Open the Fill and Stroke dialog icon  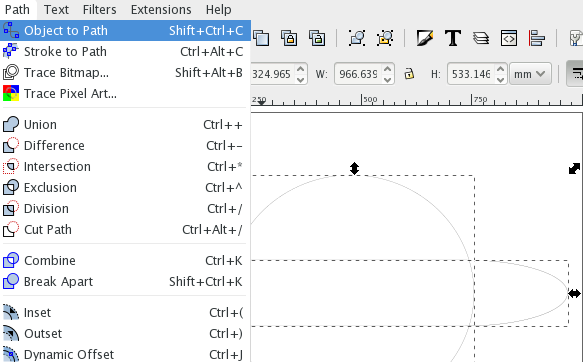pos(425,38)
